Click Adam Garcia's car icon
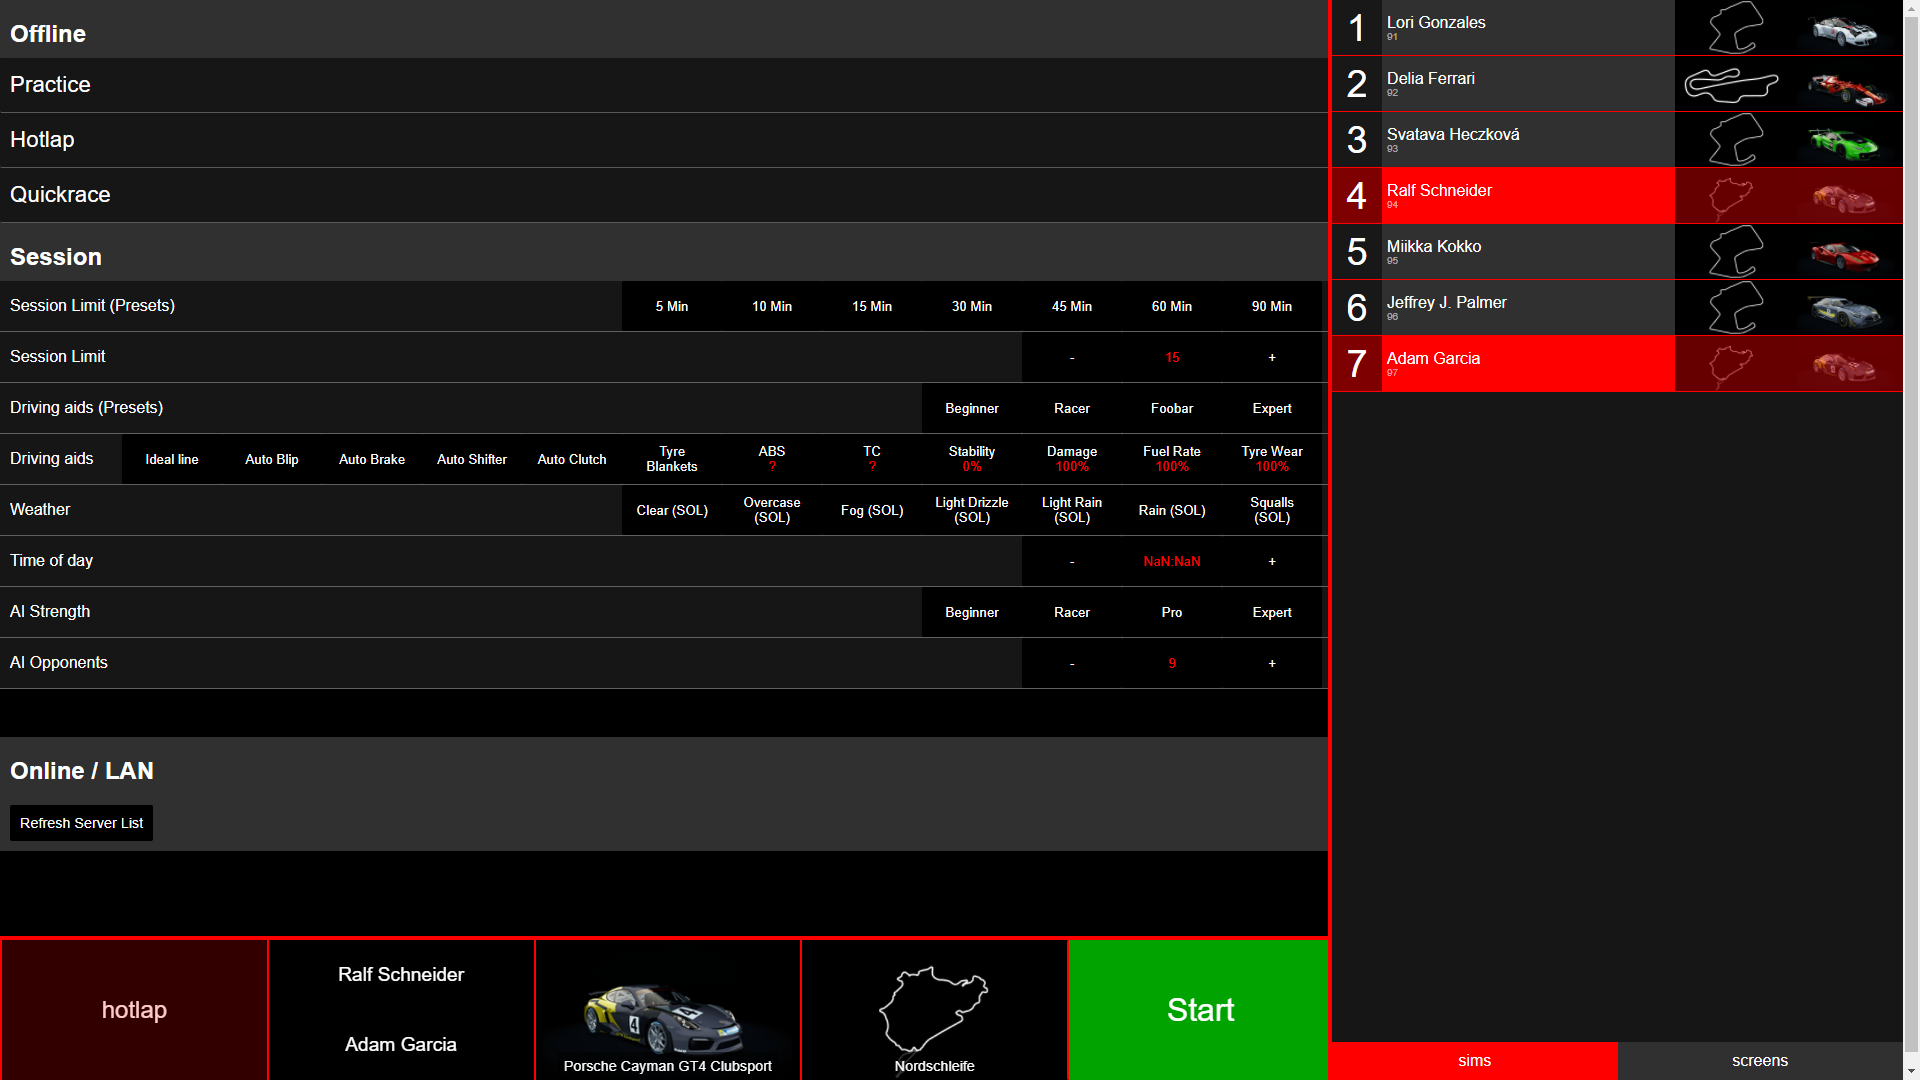Screen dimensions: 1920x1080 1845,364
